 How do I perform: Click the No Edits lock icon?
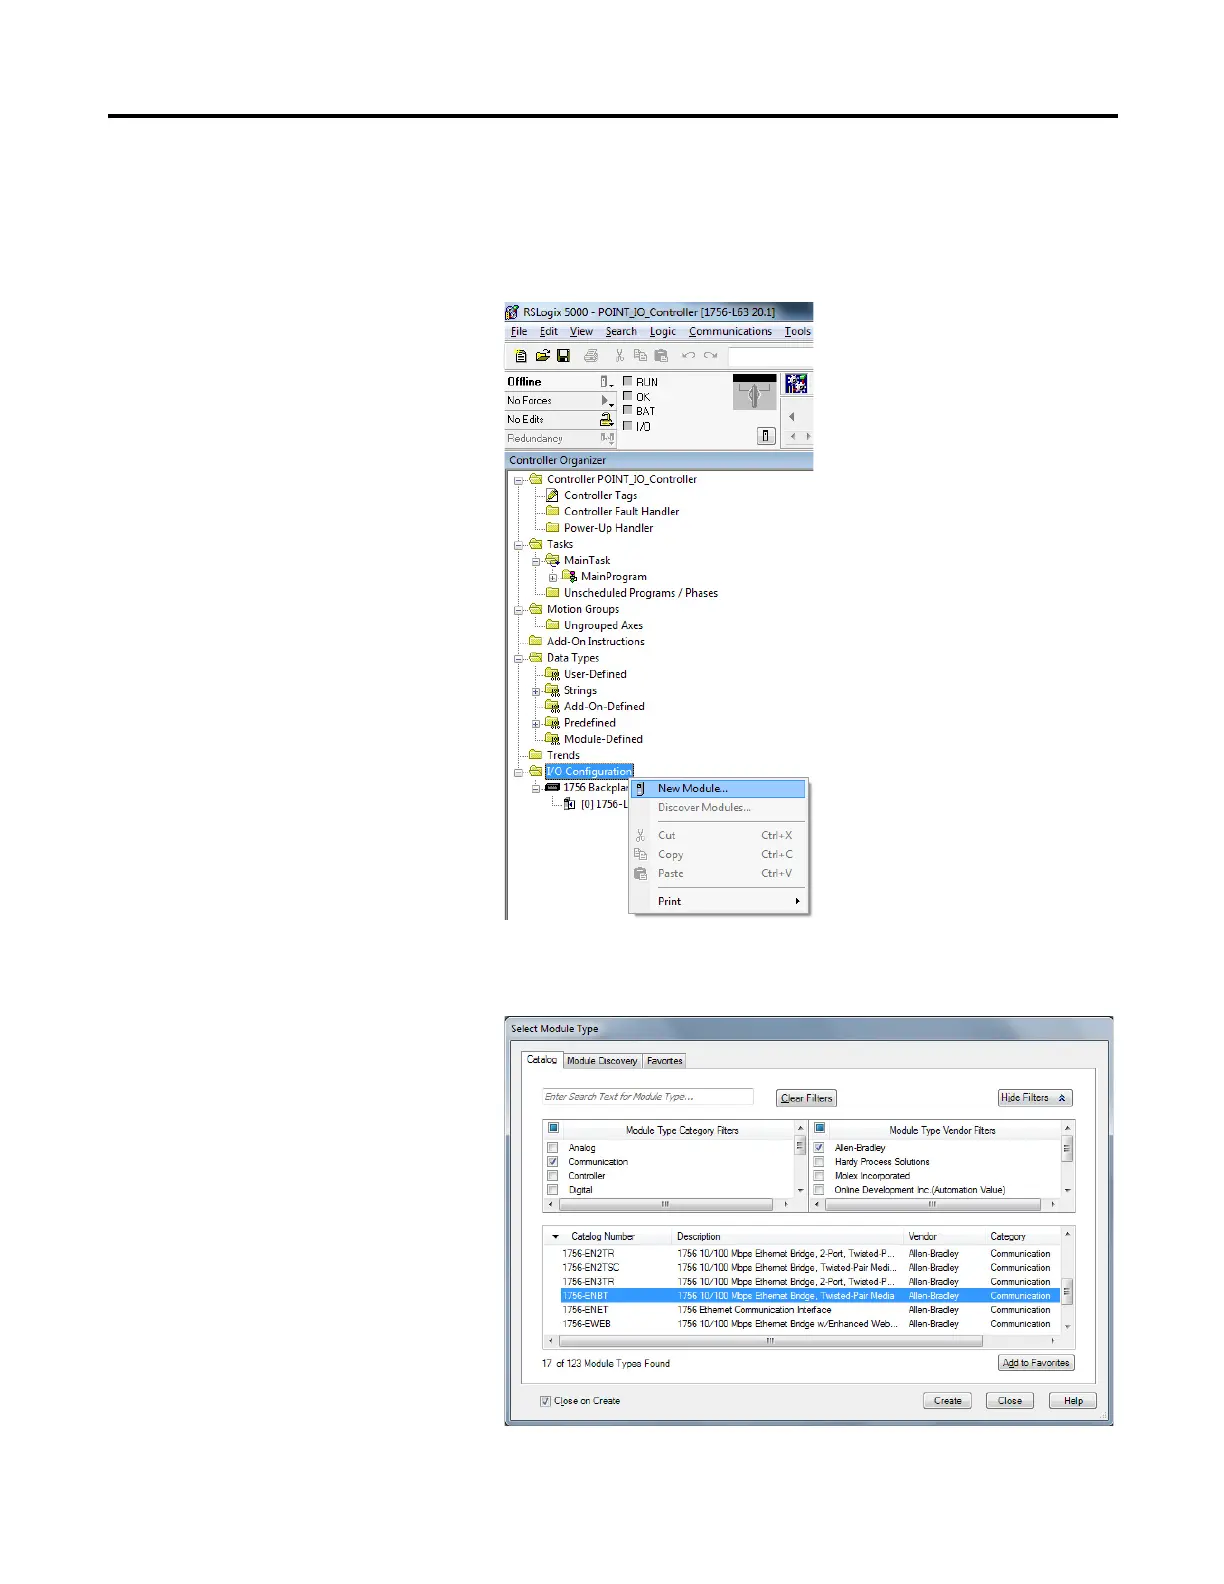click(606, 420)
